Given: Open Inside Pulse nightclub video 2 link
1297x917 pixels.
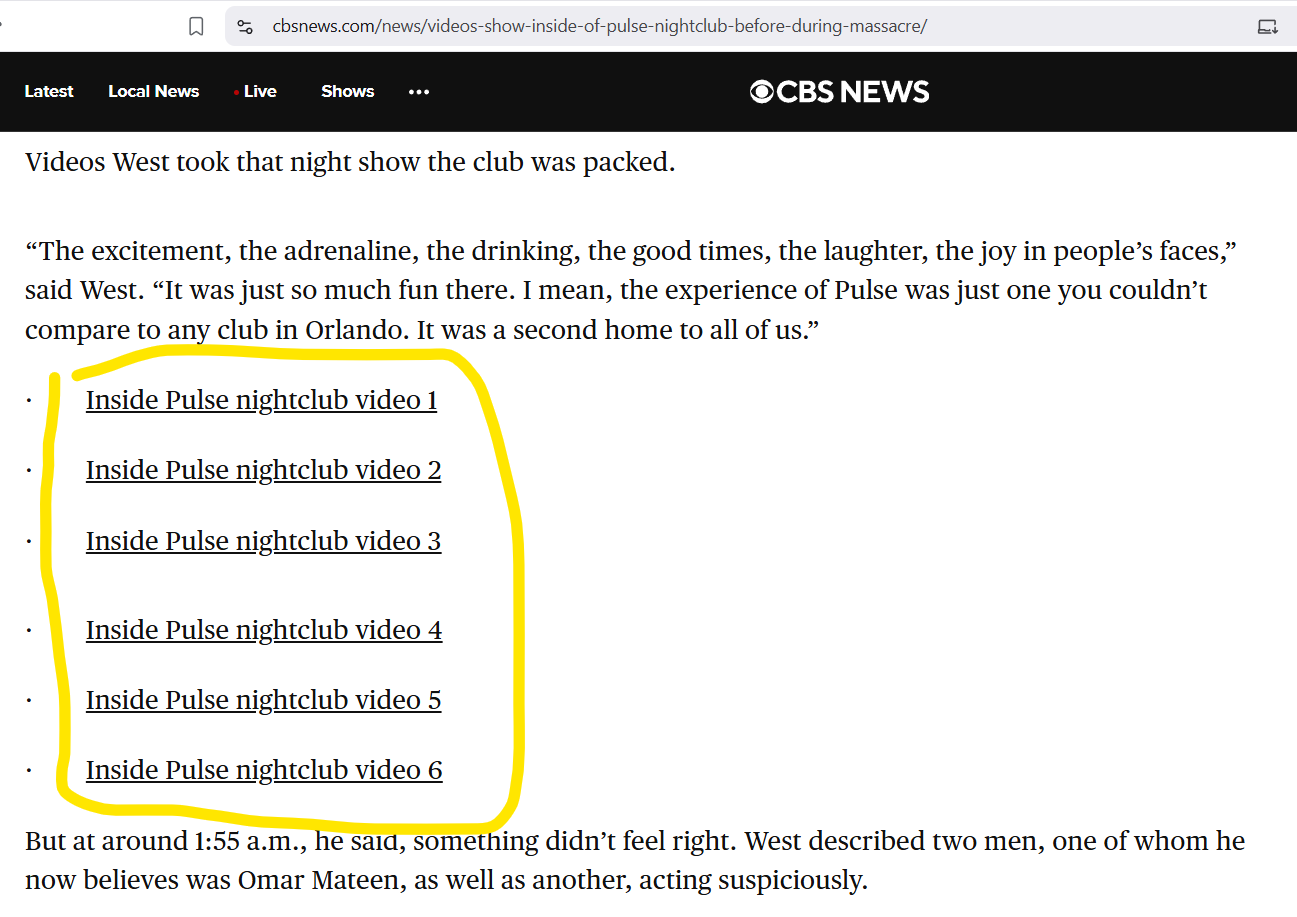Looking at the screenshot, I should point(263,470).
